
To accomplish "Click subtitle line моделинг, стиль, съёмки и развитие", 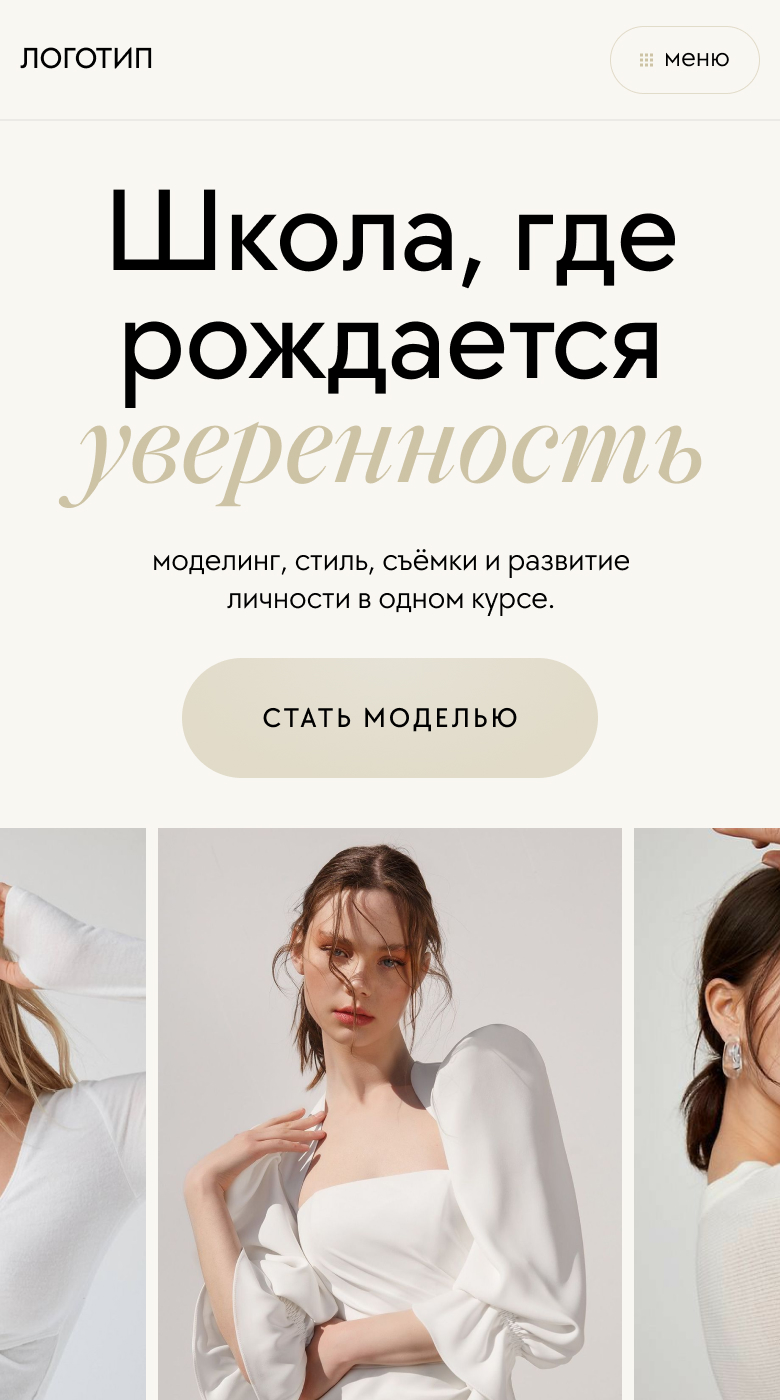I will tap(390, 561).
